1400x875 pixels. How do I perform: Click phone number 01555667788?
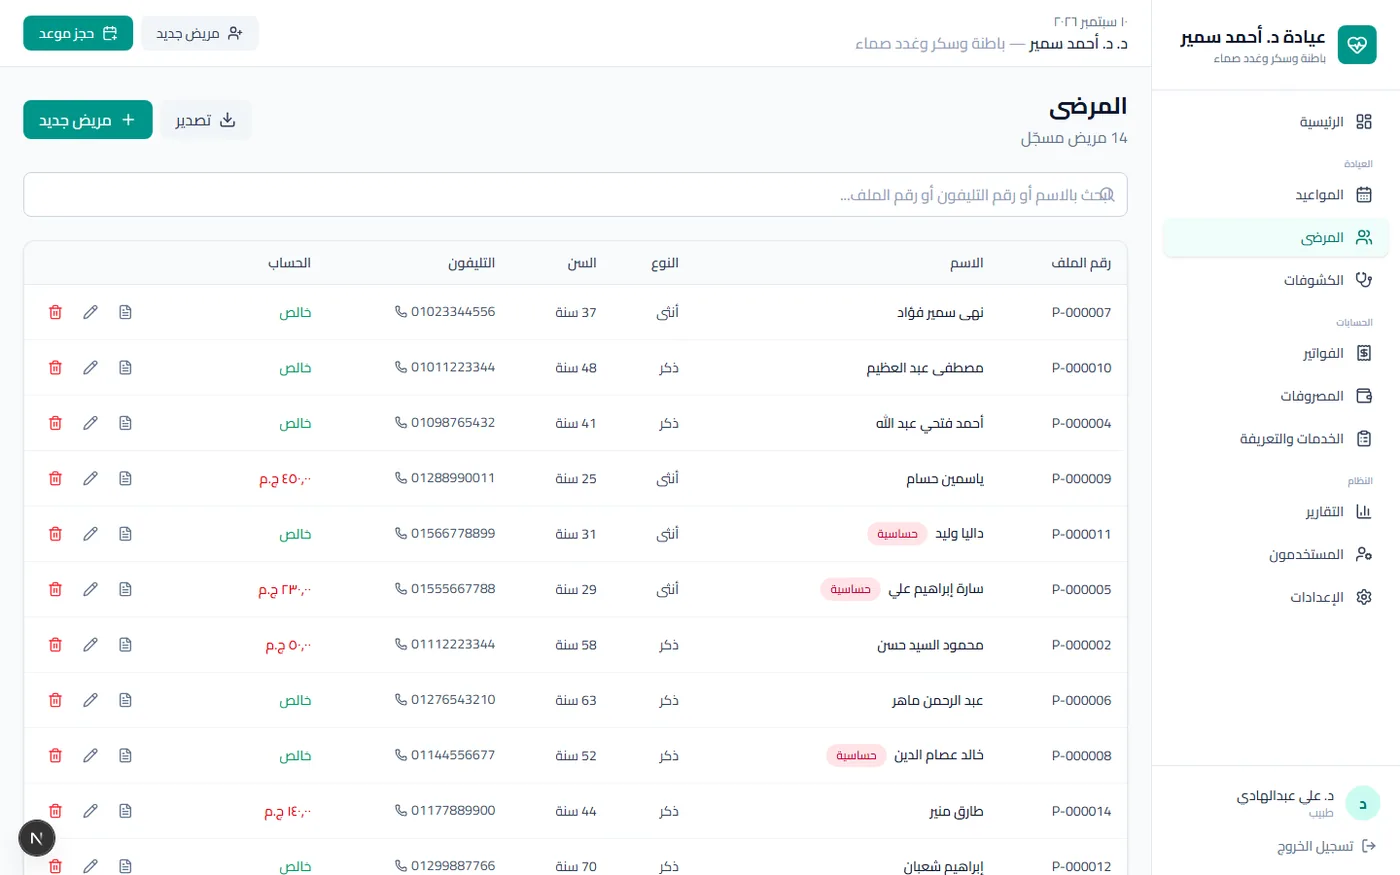click(453, 589)
